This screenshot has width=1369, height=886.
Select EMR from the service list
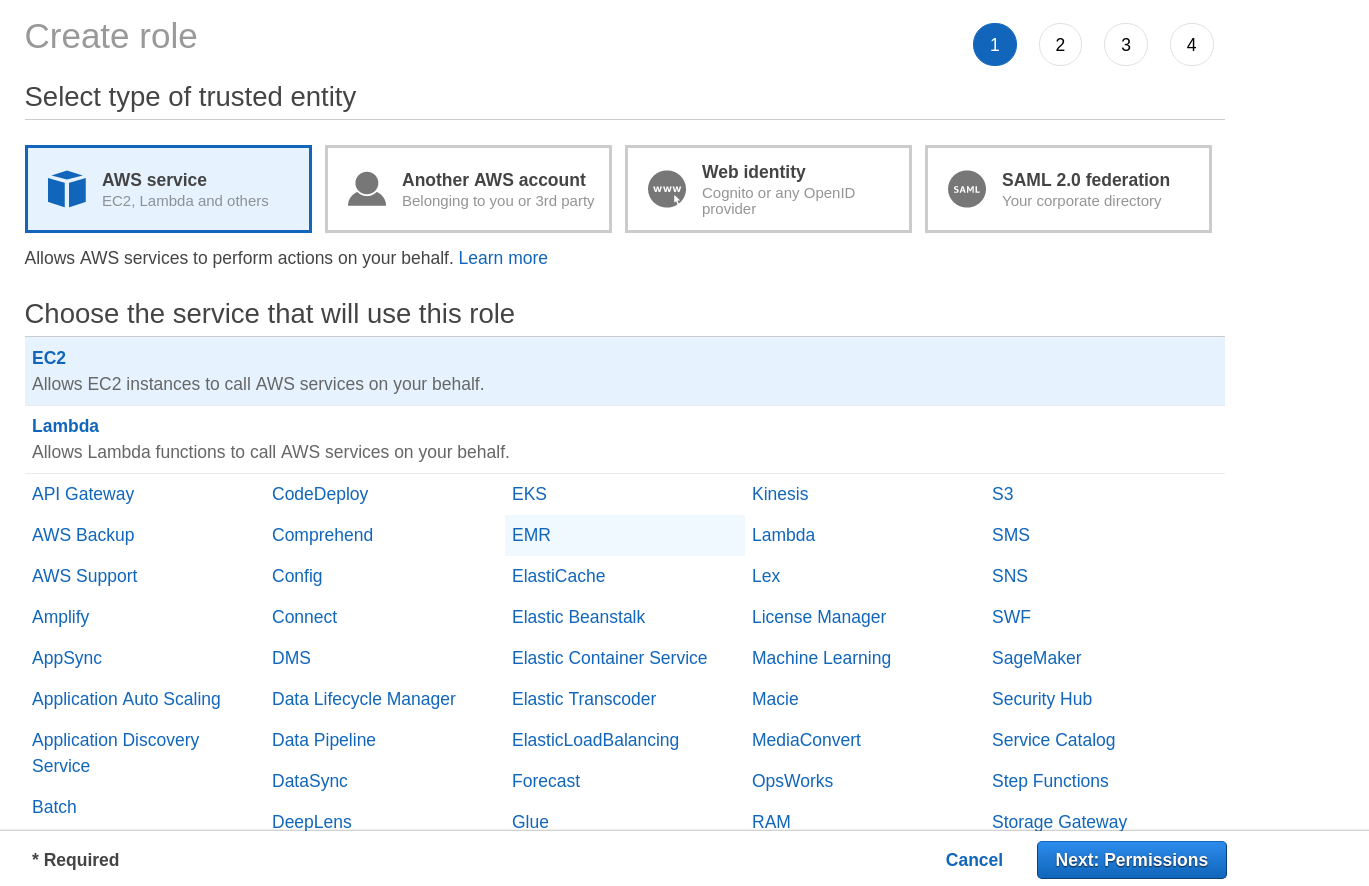click(530, 534)
